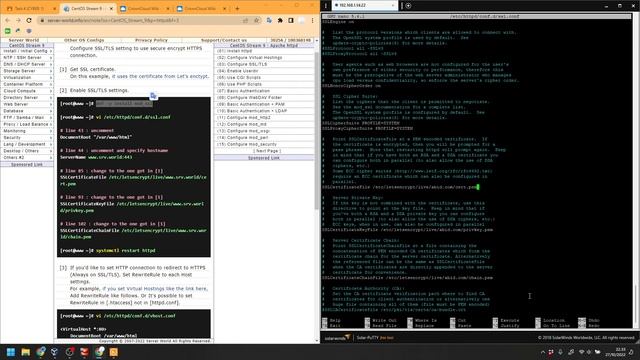Open File Explorer from taskbar

pos(25,352)
